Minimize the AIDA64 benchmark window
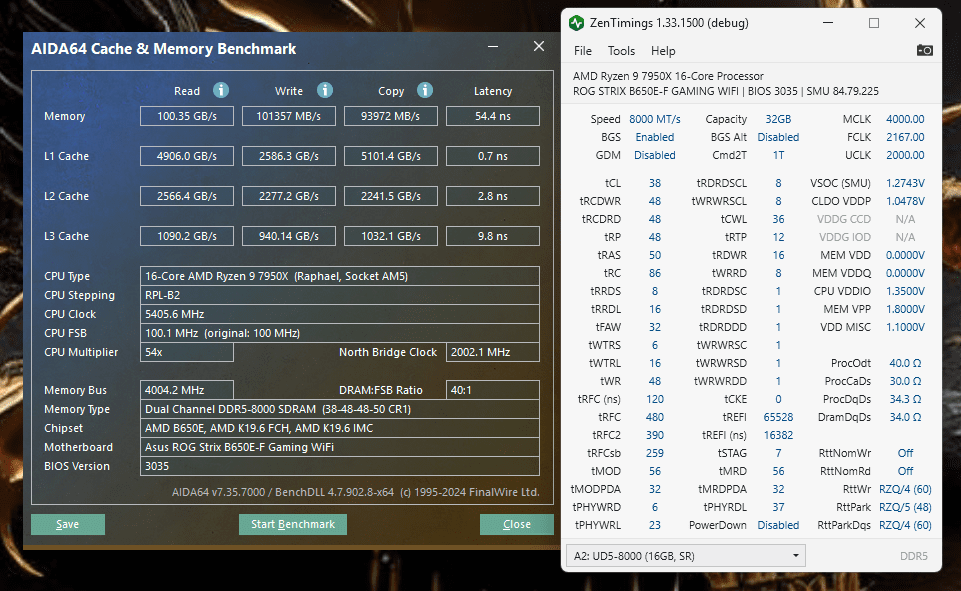 493,47
